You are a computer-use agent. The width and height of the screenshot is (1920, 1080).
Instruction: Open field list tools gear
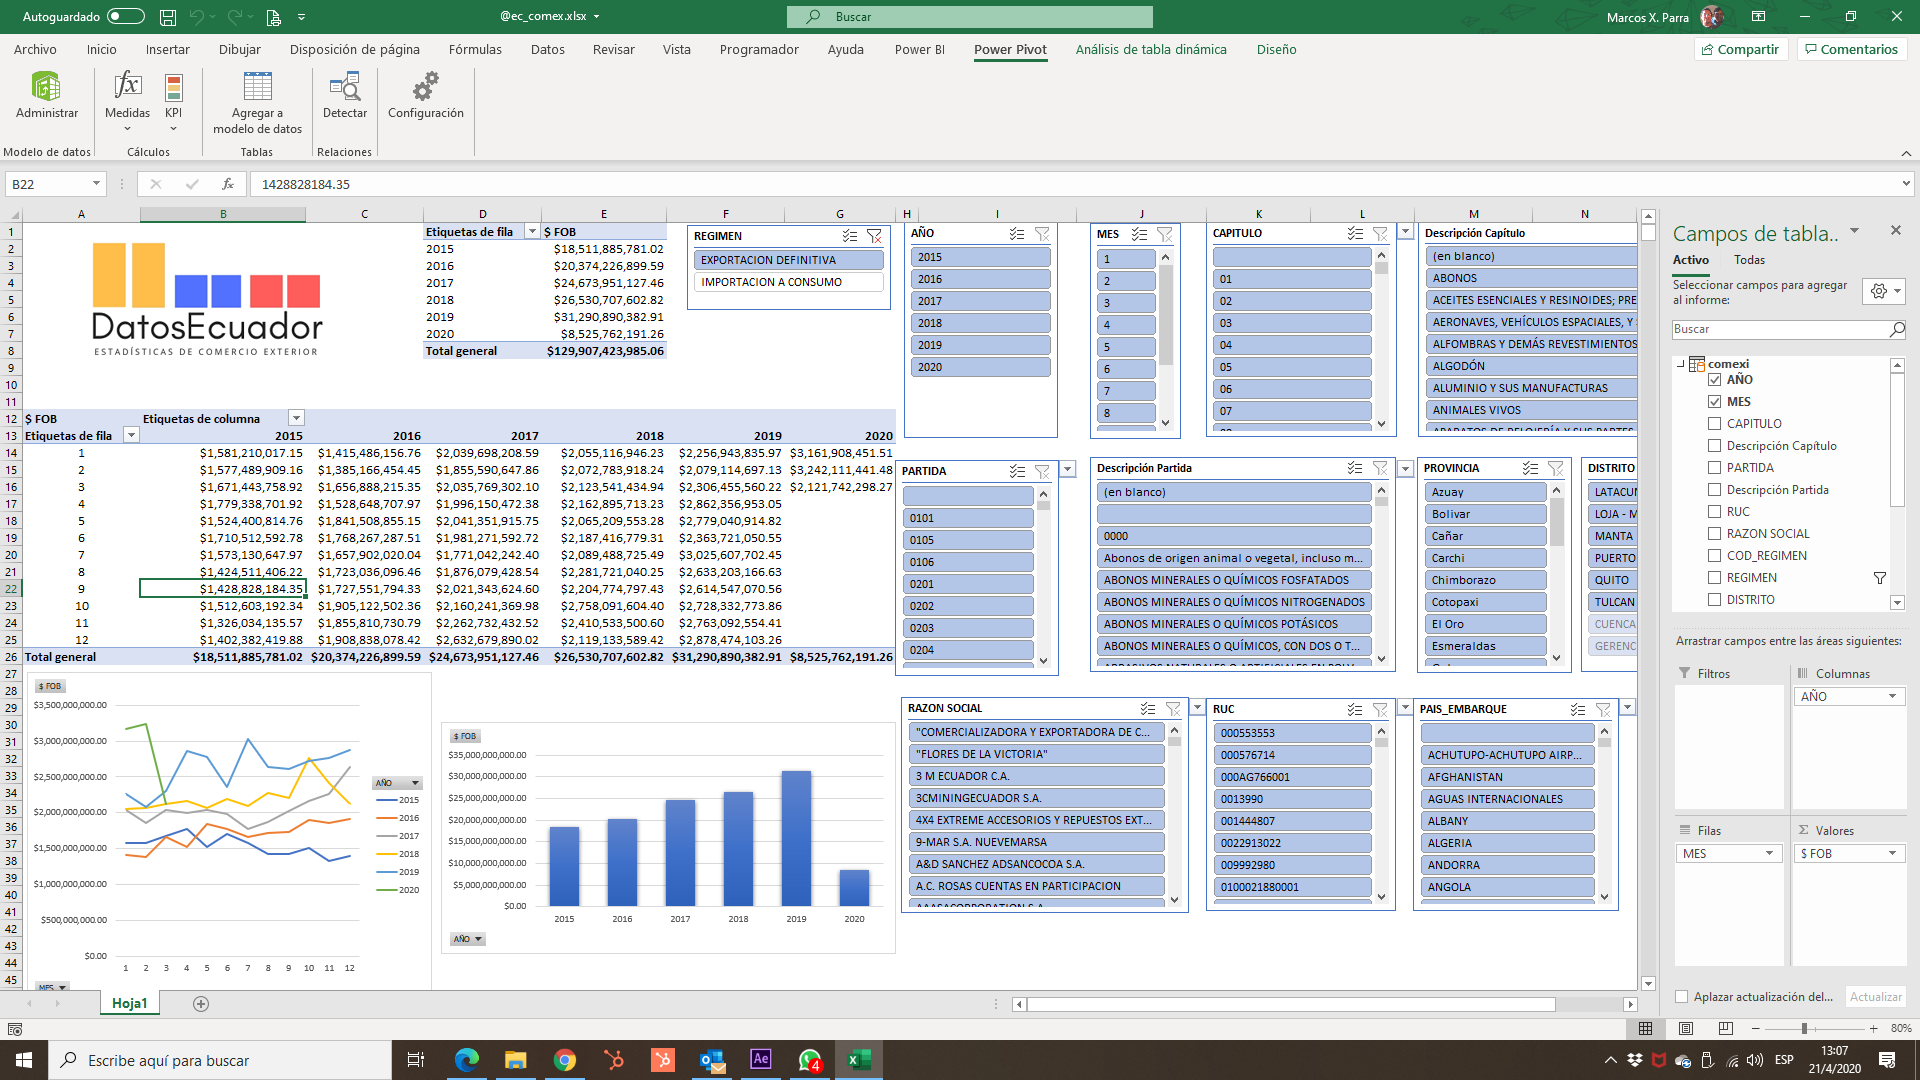click(1884, 291)
